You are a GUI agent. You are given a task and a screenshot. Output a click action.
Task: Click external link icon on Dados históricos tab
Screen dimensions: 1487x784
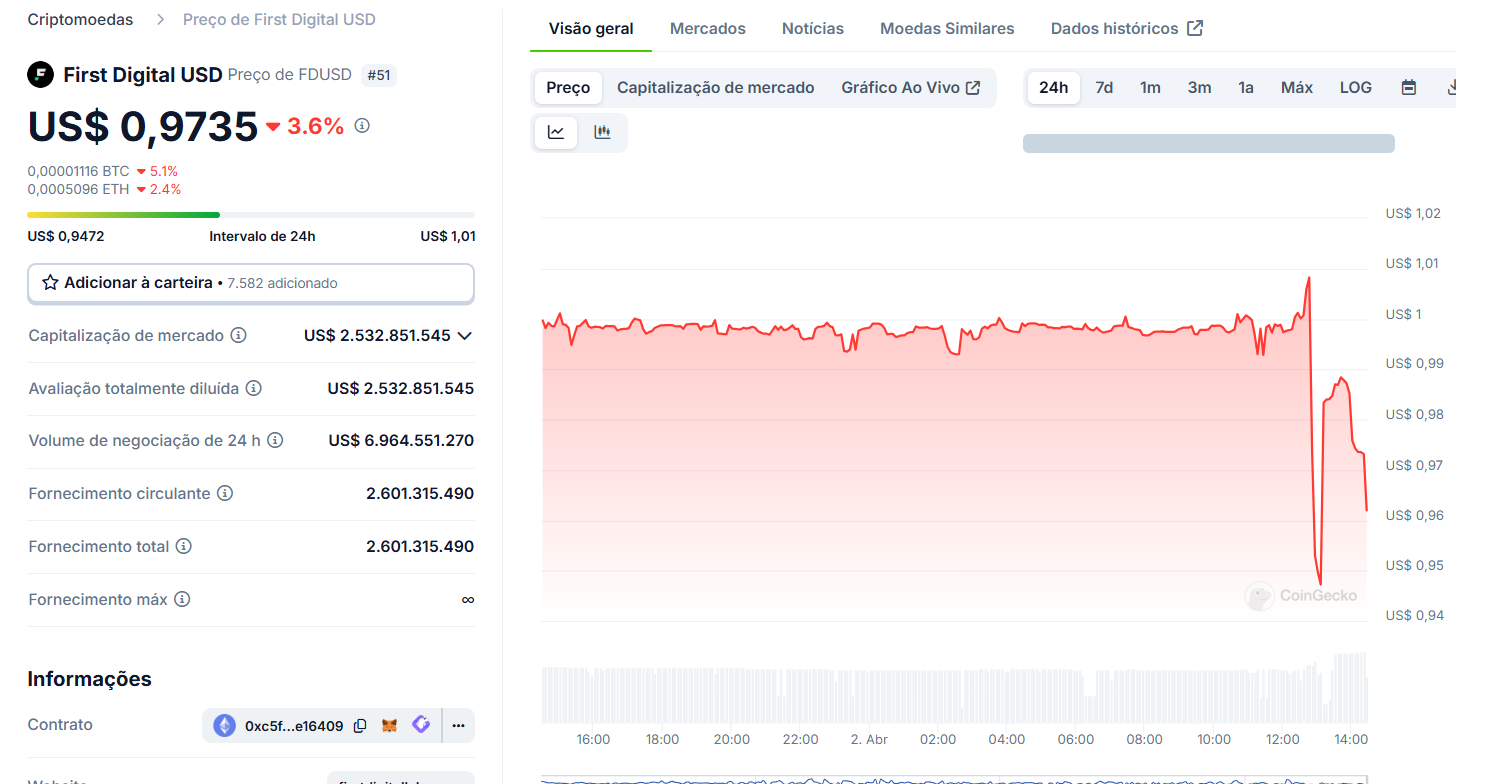coord(1194,28)
